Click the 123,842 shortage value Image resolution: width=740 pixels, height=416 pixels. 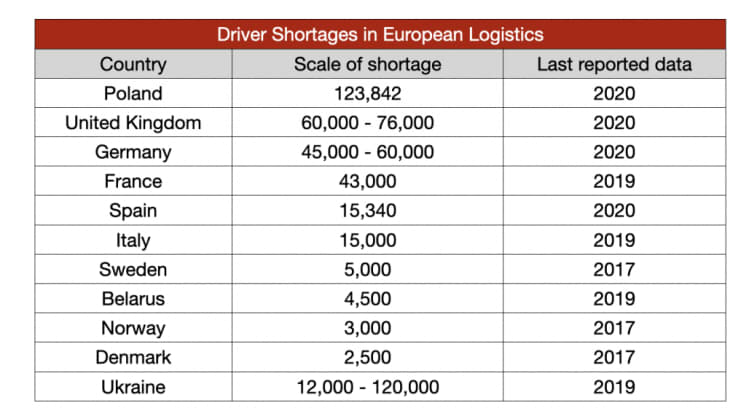point(367,93)
